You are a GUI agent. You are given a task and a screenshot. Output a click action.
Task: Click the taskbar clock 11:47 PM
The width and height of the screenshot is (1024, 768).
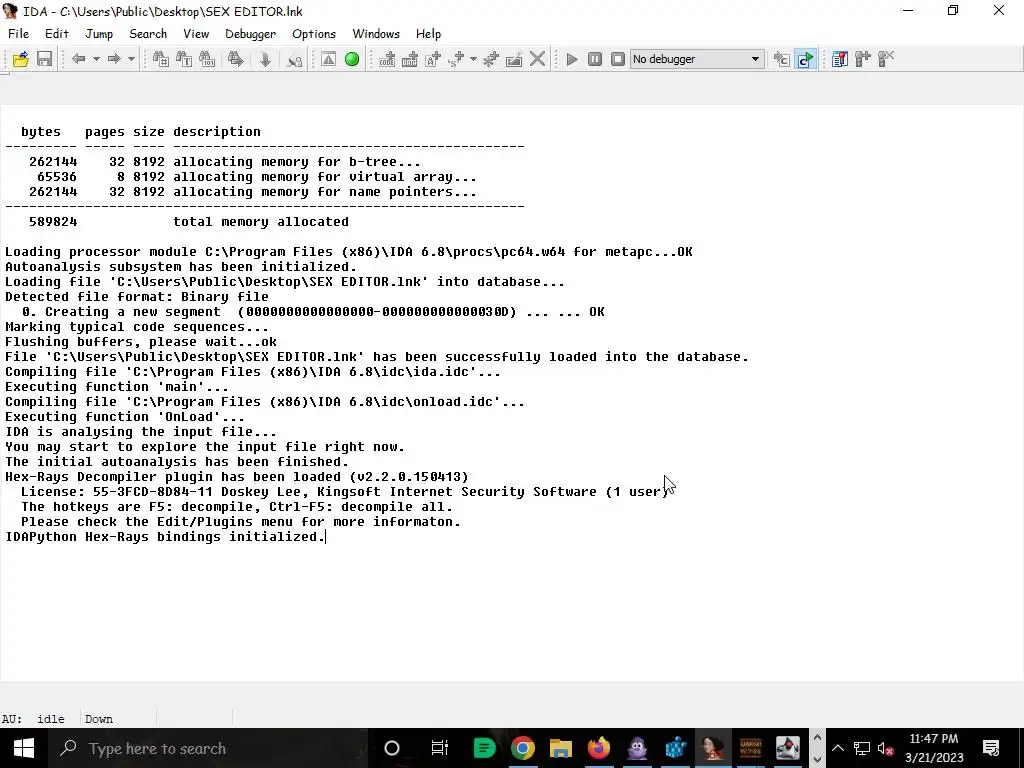point(934,739)
